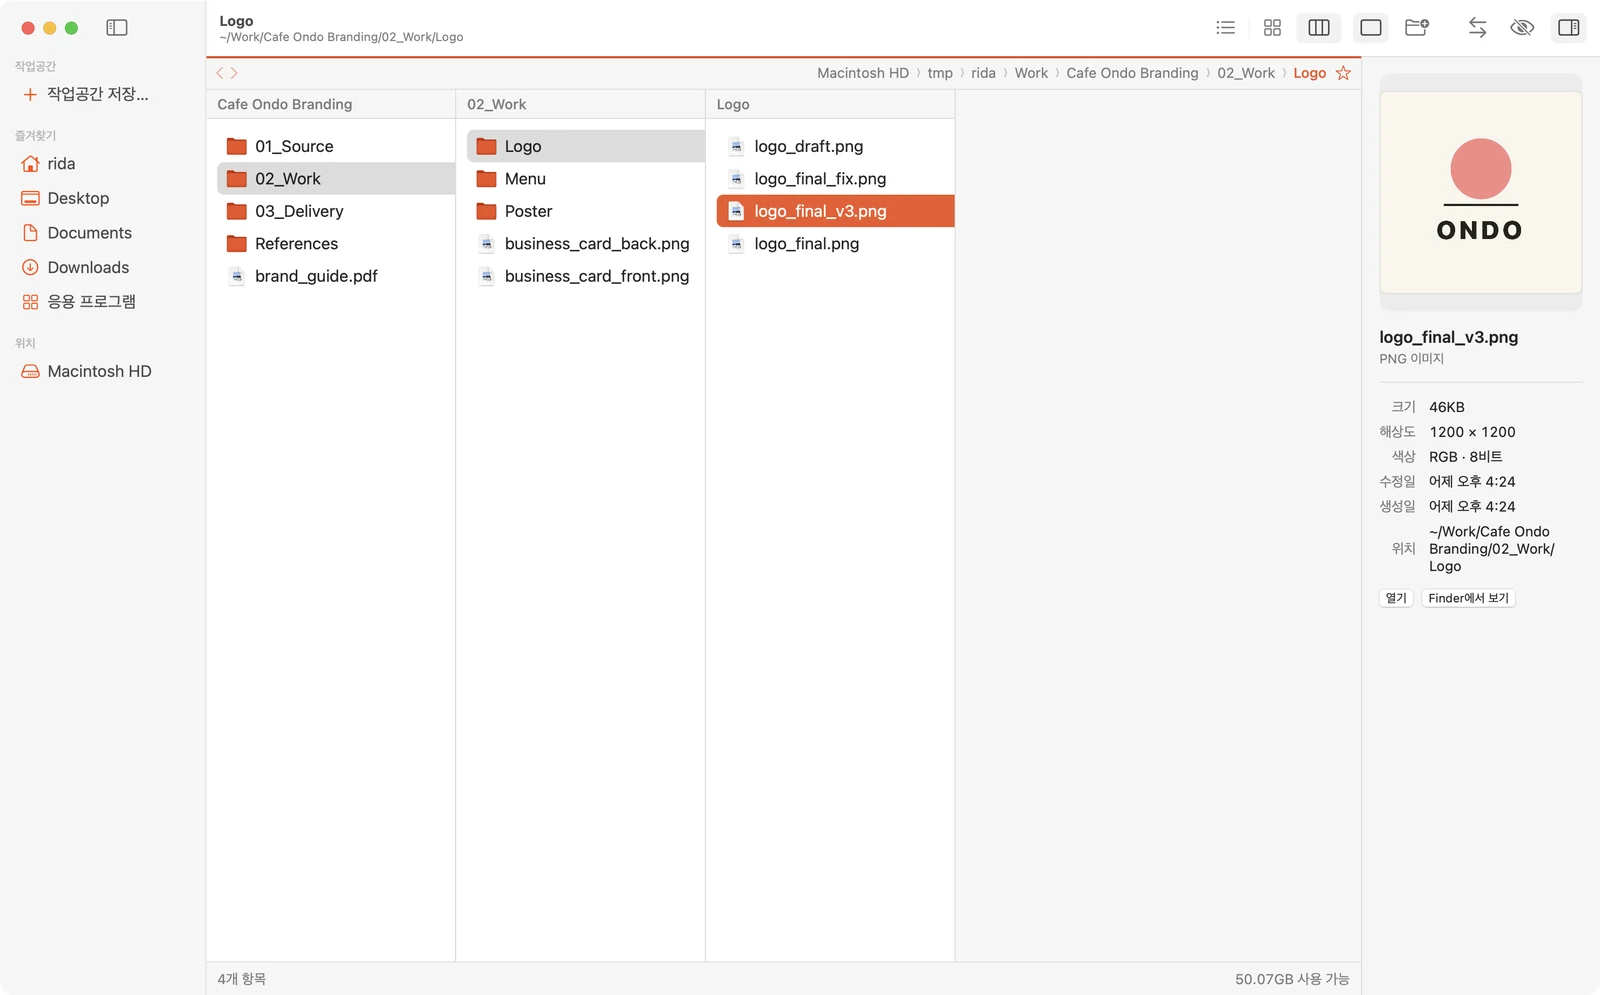The height and width of the screenshot is (995, 1600).
Task: Click the sync arrows toolbar icon
Action: point(1477,28)
